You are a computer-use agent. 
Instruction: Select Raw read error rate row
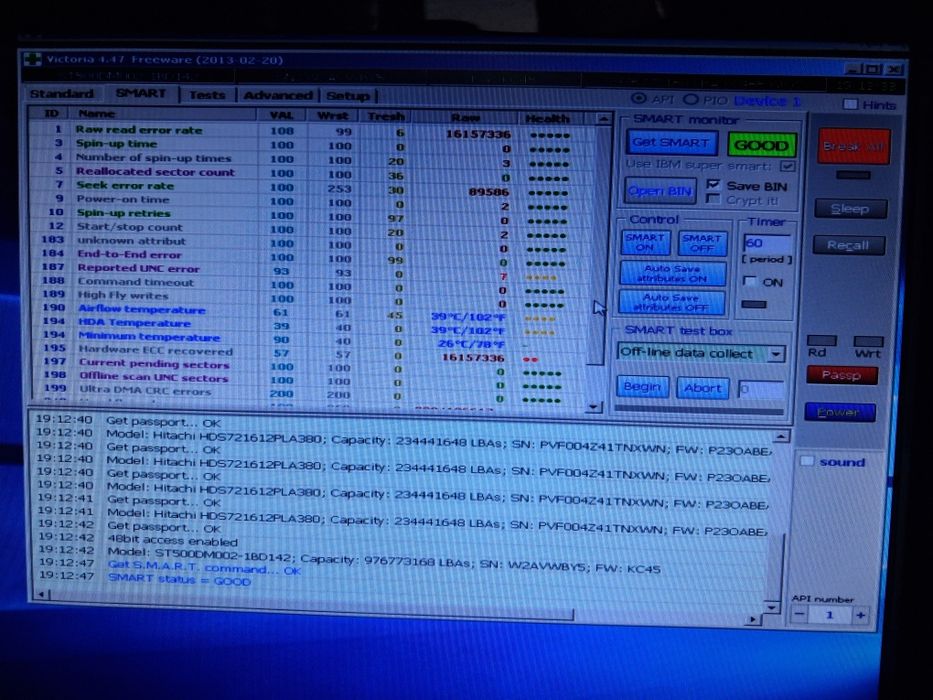pyautogui.click(x=308, y=132)
